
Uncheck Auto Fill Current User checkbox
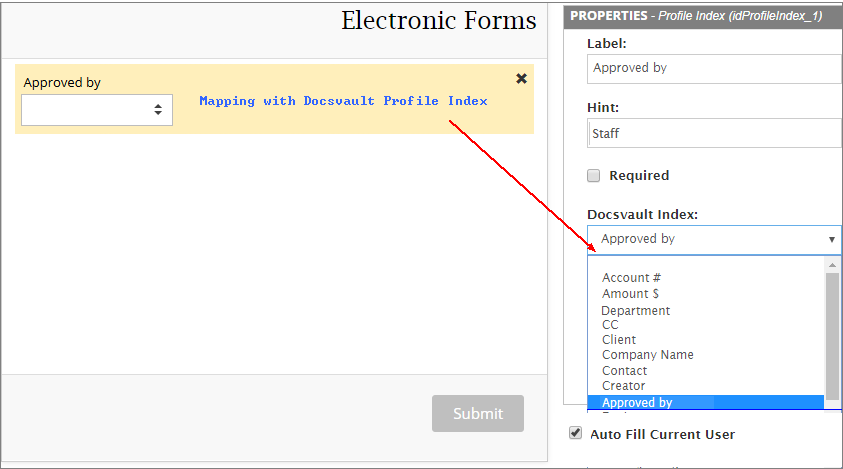575,433
